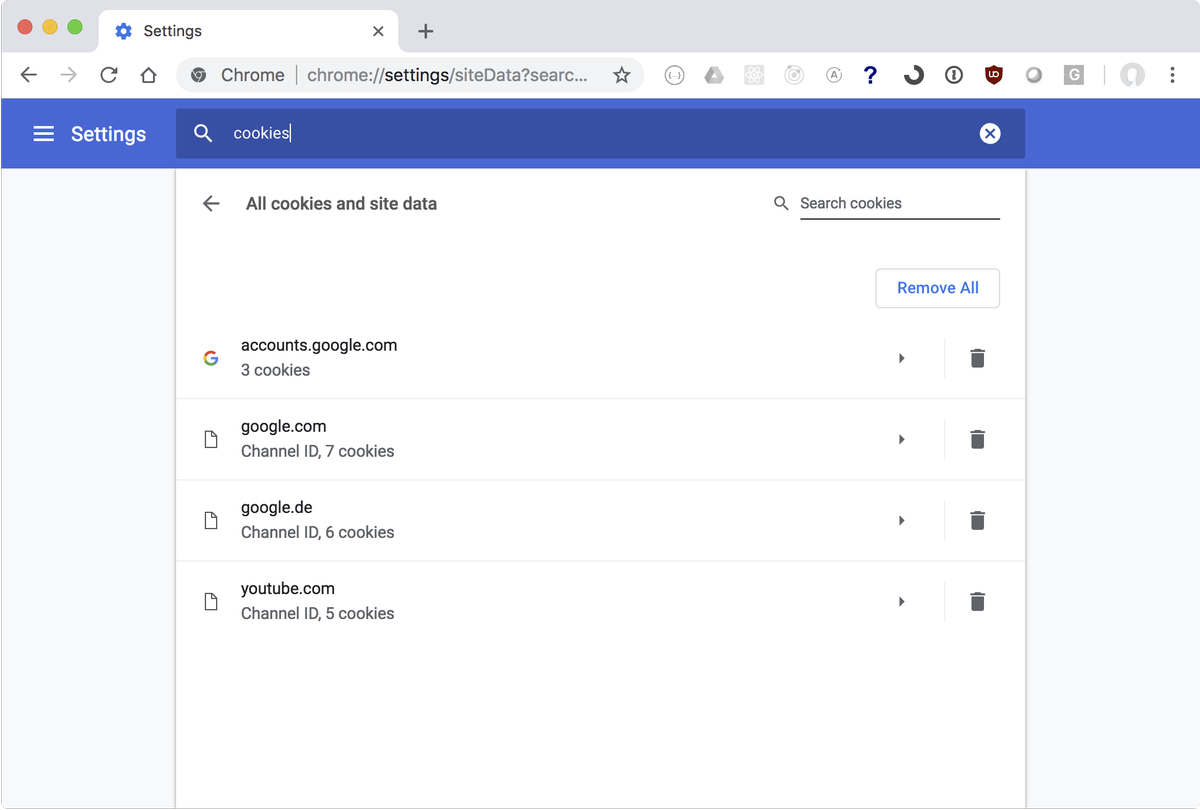Open the React Developer Tools extension
The image size is (1200, 810).
point(754,75)
